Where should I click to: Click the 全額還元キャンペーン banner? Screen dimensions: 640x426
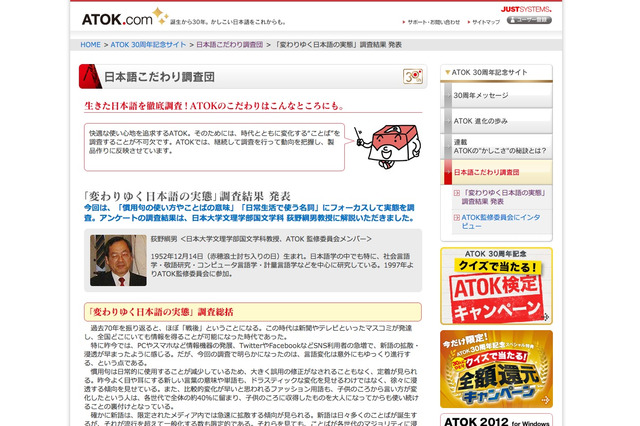pyautogui.click(x=496, y=369)
